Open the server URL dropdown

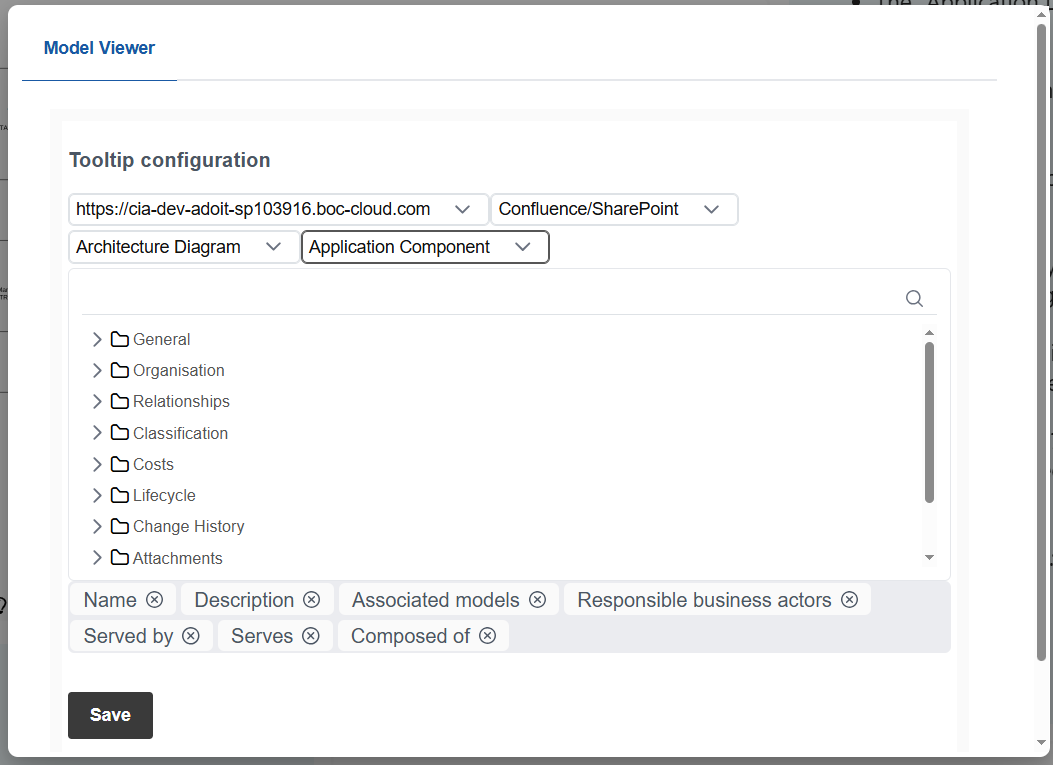coord(279,209)
